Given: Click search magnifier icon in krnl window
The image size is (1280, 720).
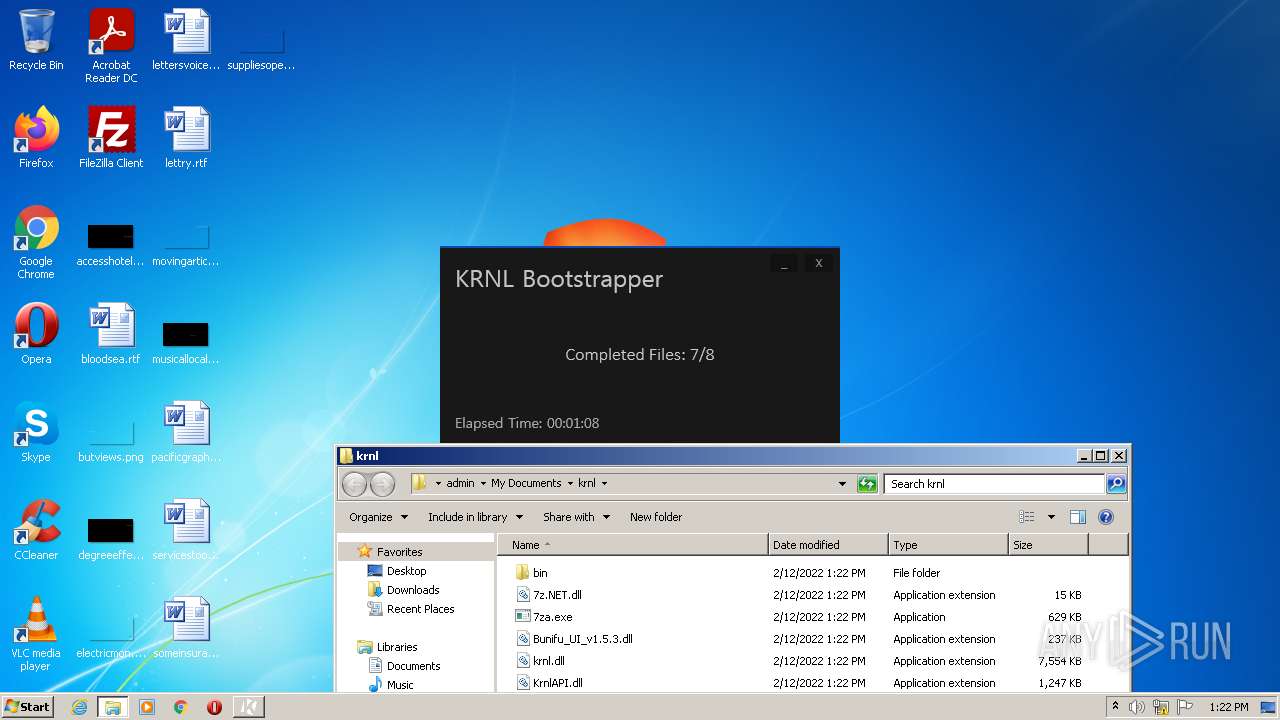Looking at the screenshot, I should (x=1116, y=484).
